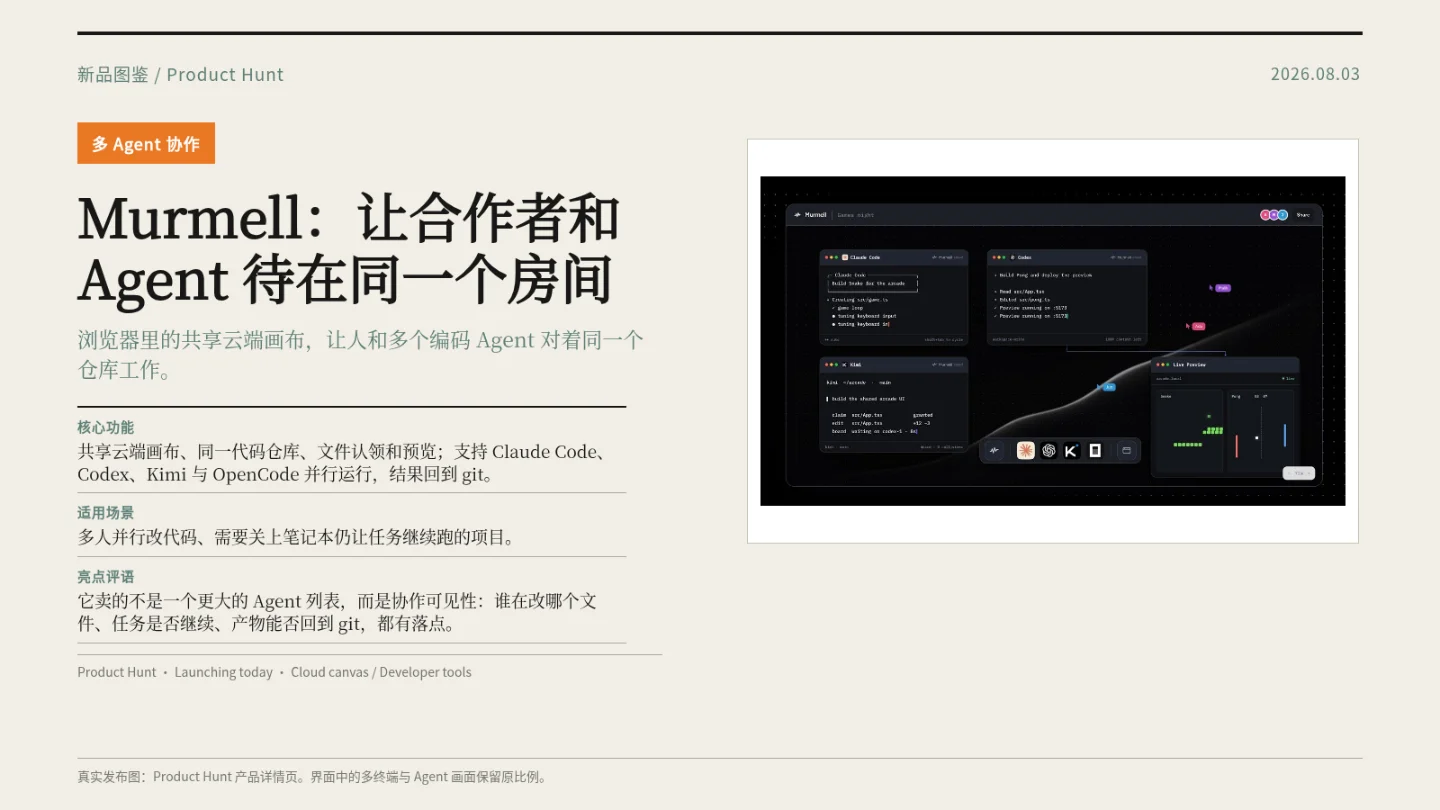Click the purple collaborator cursor label
The height and width of the screenshot is (810, 1440).
click(x=1223, y=288)
